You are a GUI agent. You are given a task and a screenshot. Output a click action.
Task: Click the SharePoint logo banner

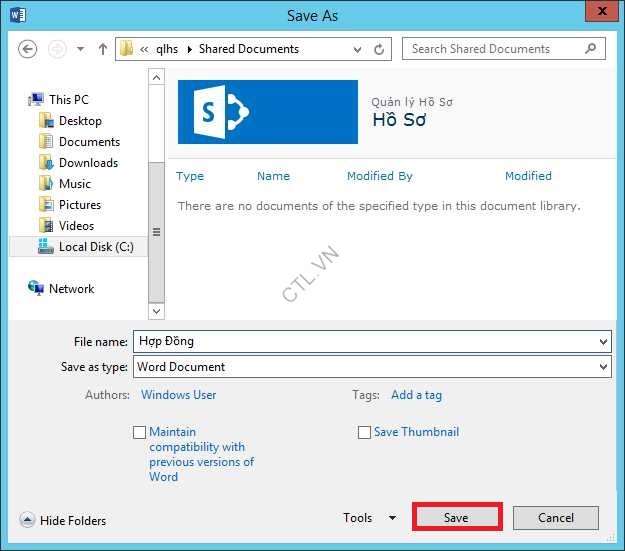tap(268, 112)
